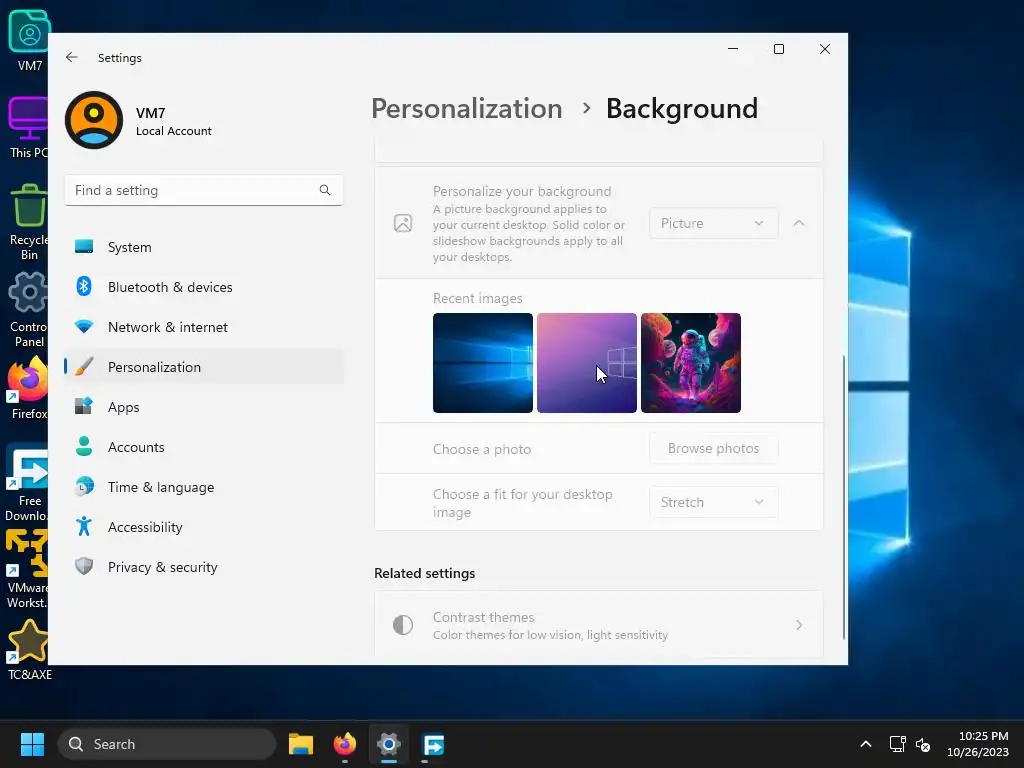This screenshot has width=1024, height=768.
Task: Click the picture icon beside Personalize your background
Action: pyautogui.click(x=403, y=223)
